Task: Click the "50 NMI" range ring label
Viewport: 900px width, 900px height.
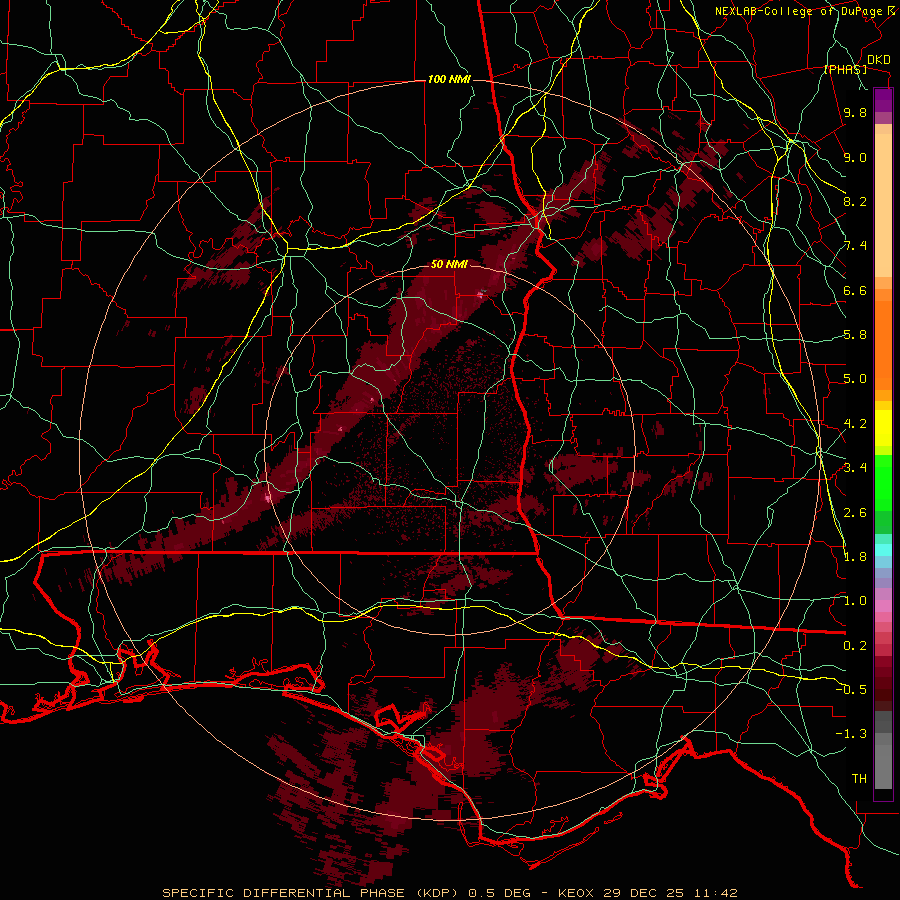Action: click(449, 265)
